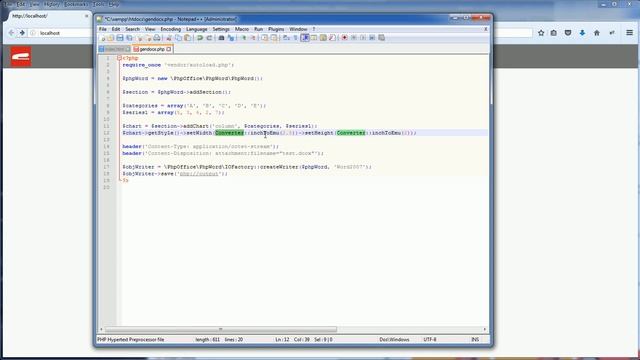This screenshot has width=640, height=360.
Task: Click the Synchronize Horizontal Scrolling icon
Action: (274, 38)
